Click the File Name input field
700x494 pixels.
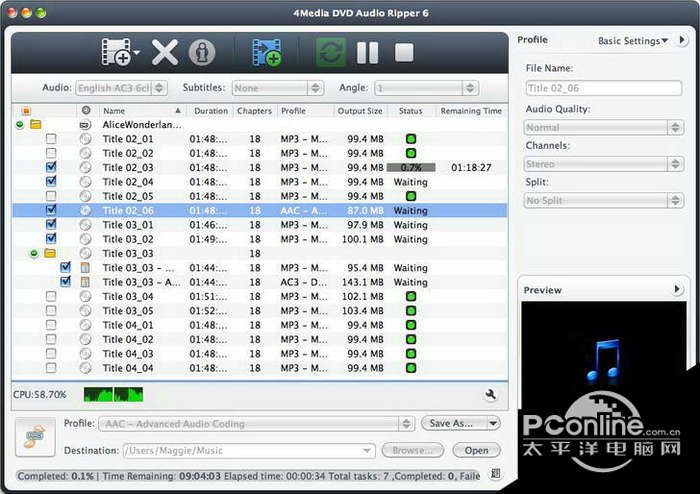tap(604, 88)
